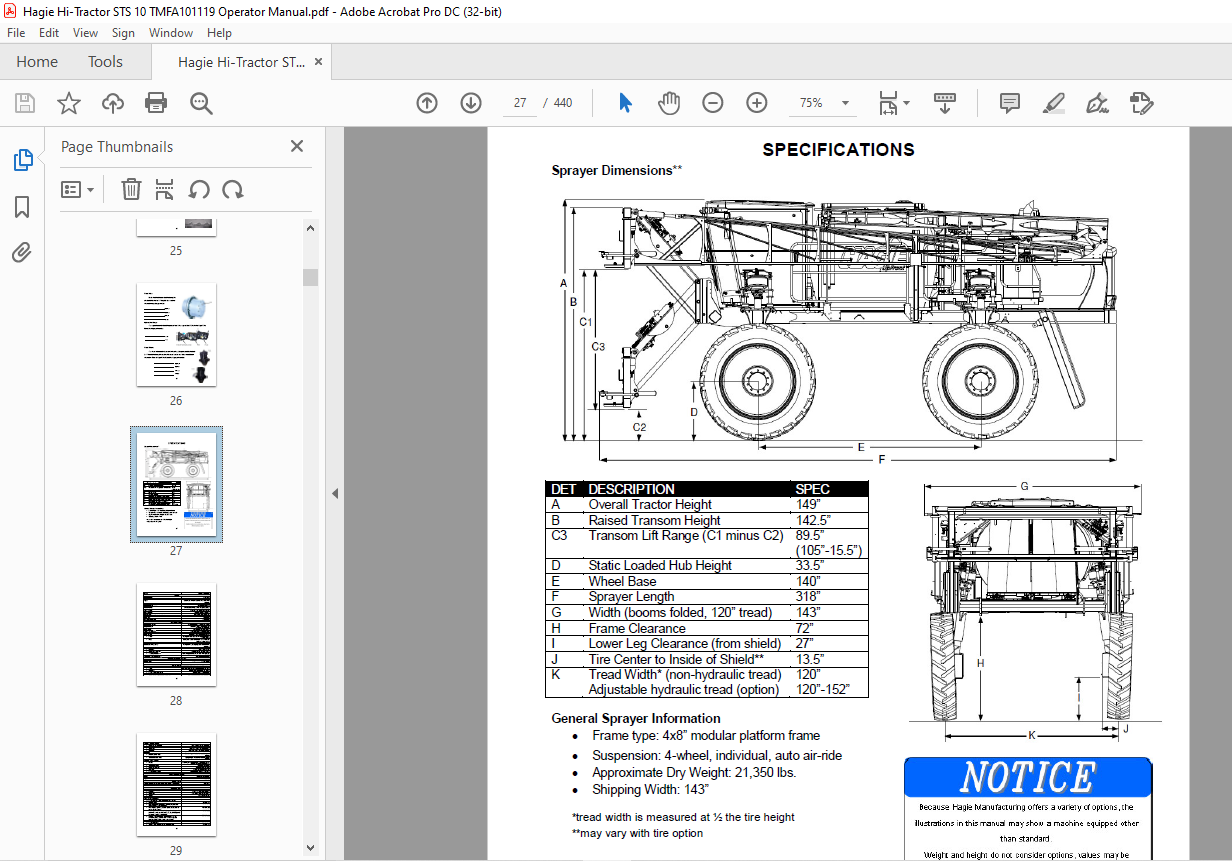Open the Bookmarks sidebar panel
Image resolution: width=1232 pixels, height=861 pixels.
[x=22, y=207]
